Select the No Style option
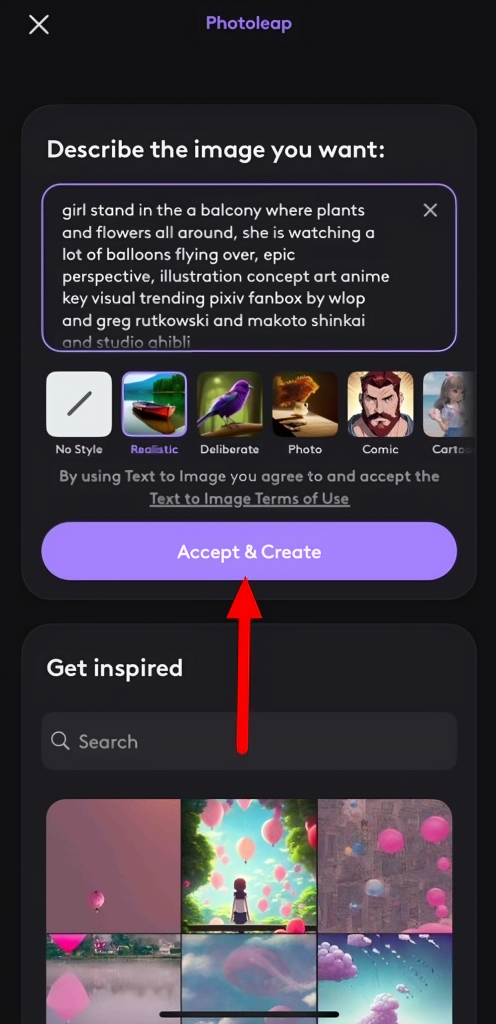 tap(79, 404)
